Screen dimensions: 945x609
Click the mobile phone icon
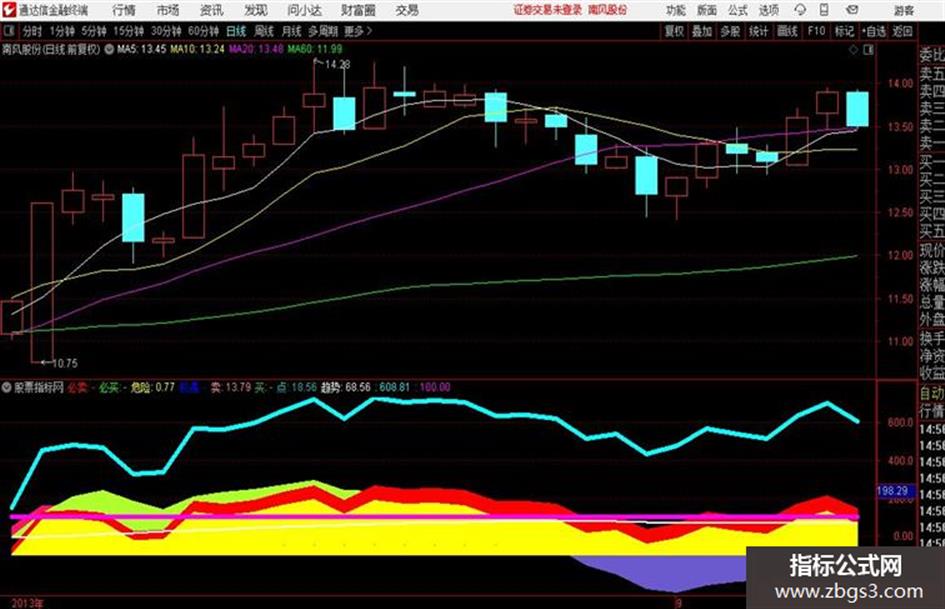(824, 10)
